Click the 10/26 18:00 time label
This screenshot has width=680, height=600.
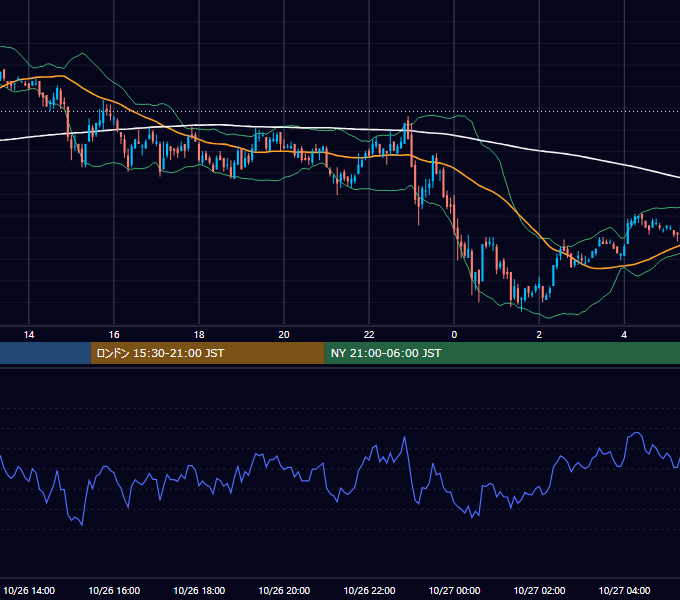[x=199, y=590]
